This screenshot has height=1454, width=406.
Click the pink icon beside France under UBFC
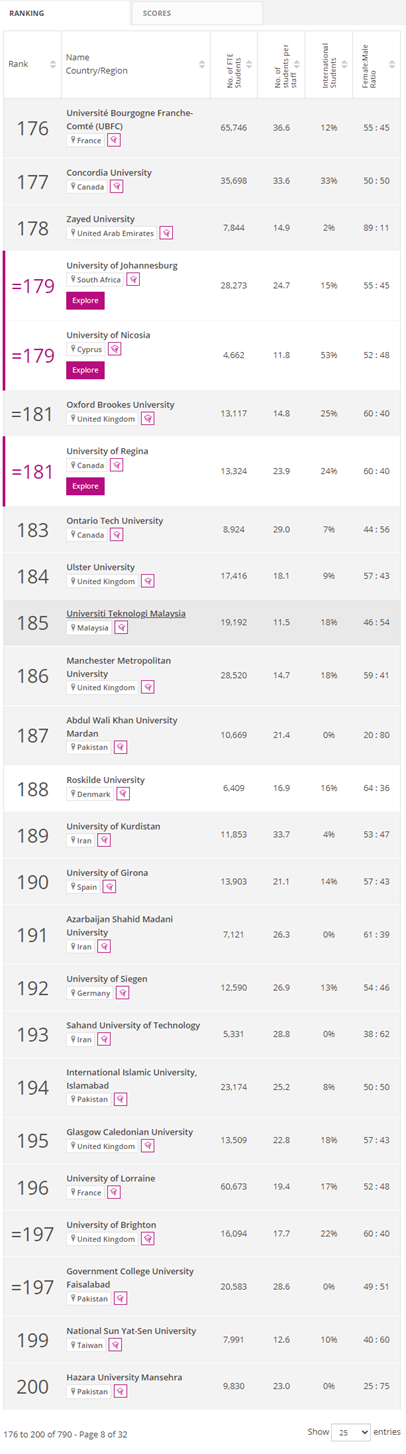[113, 140]
